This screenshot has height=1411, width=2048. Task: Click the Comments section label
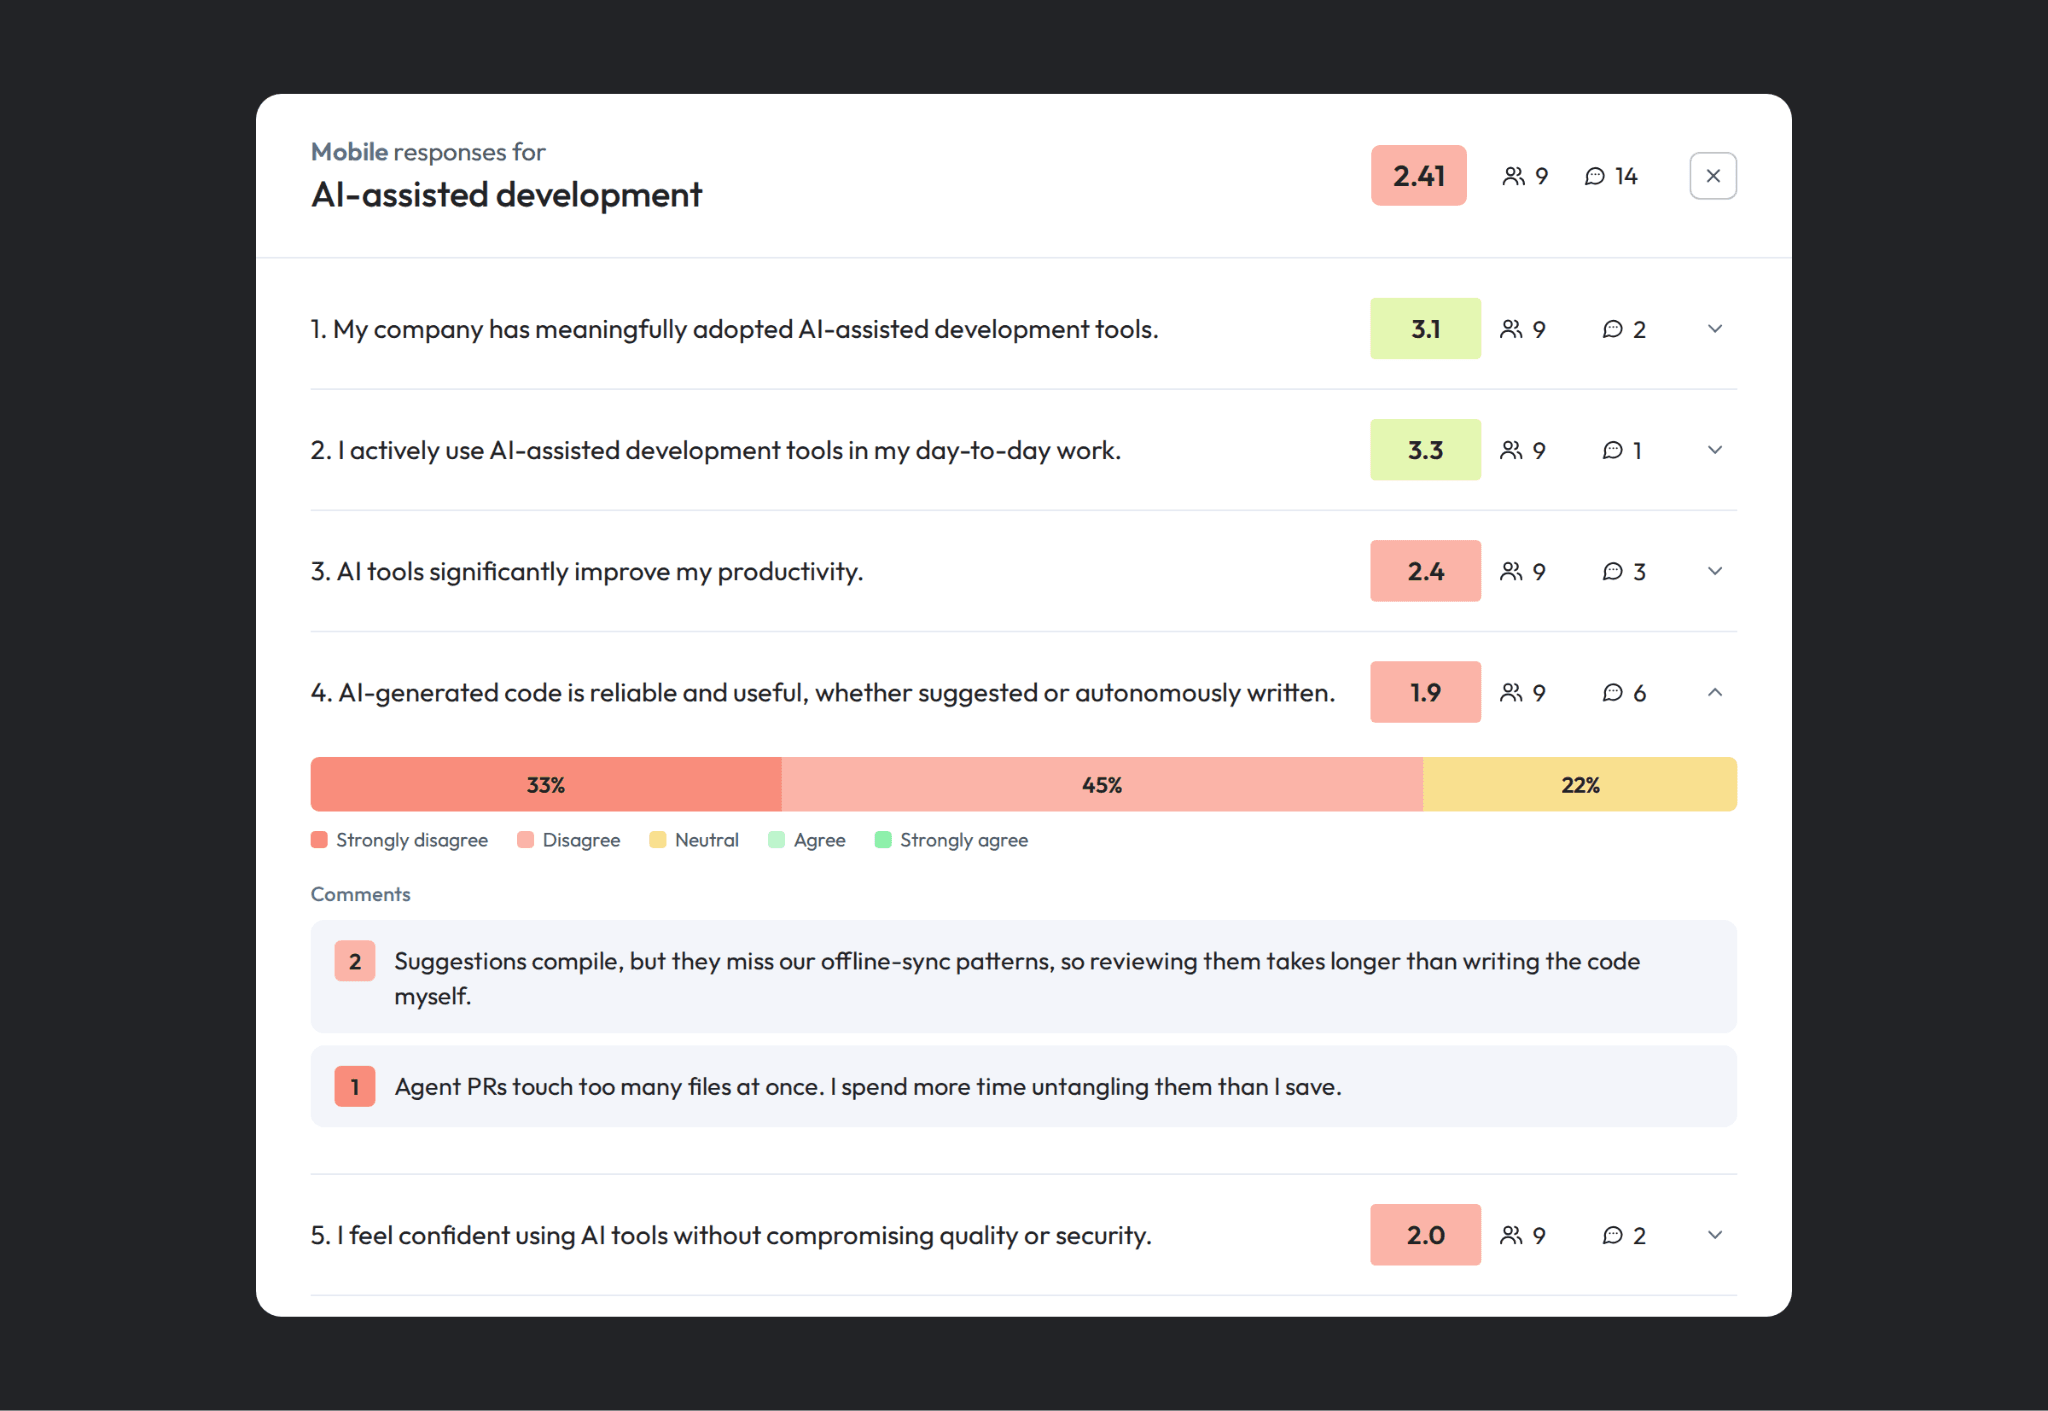coord(361,894)
